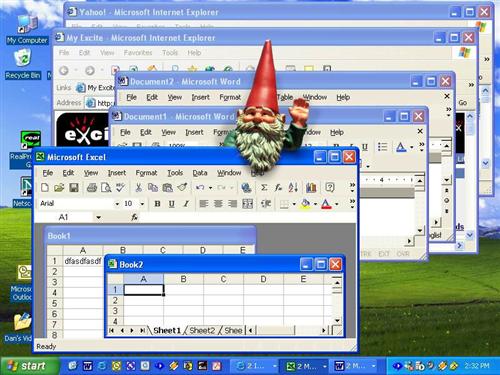The width and height of the screenshot is (500, 375).
Task: Expand the Fill Color dropdown arrow
Action: click(315, 204)
